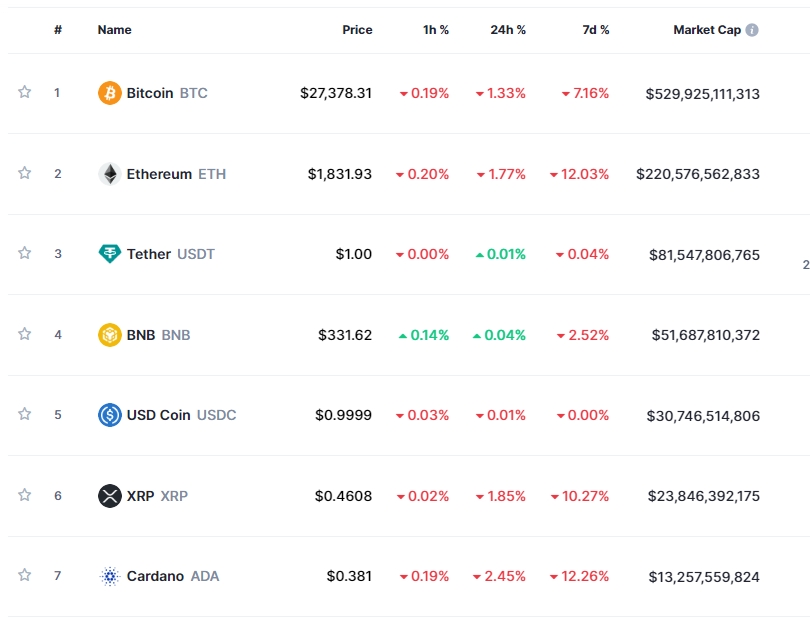Click the Cardano logo icon
Image resolution: width=810 pixels, height=623 pixels.
pos(110,576)
